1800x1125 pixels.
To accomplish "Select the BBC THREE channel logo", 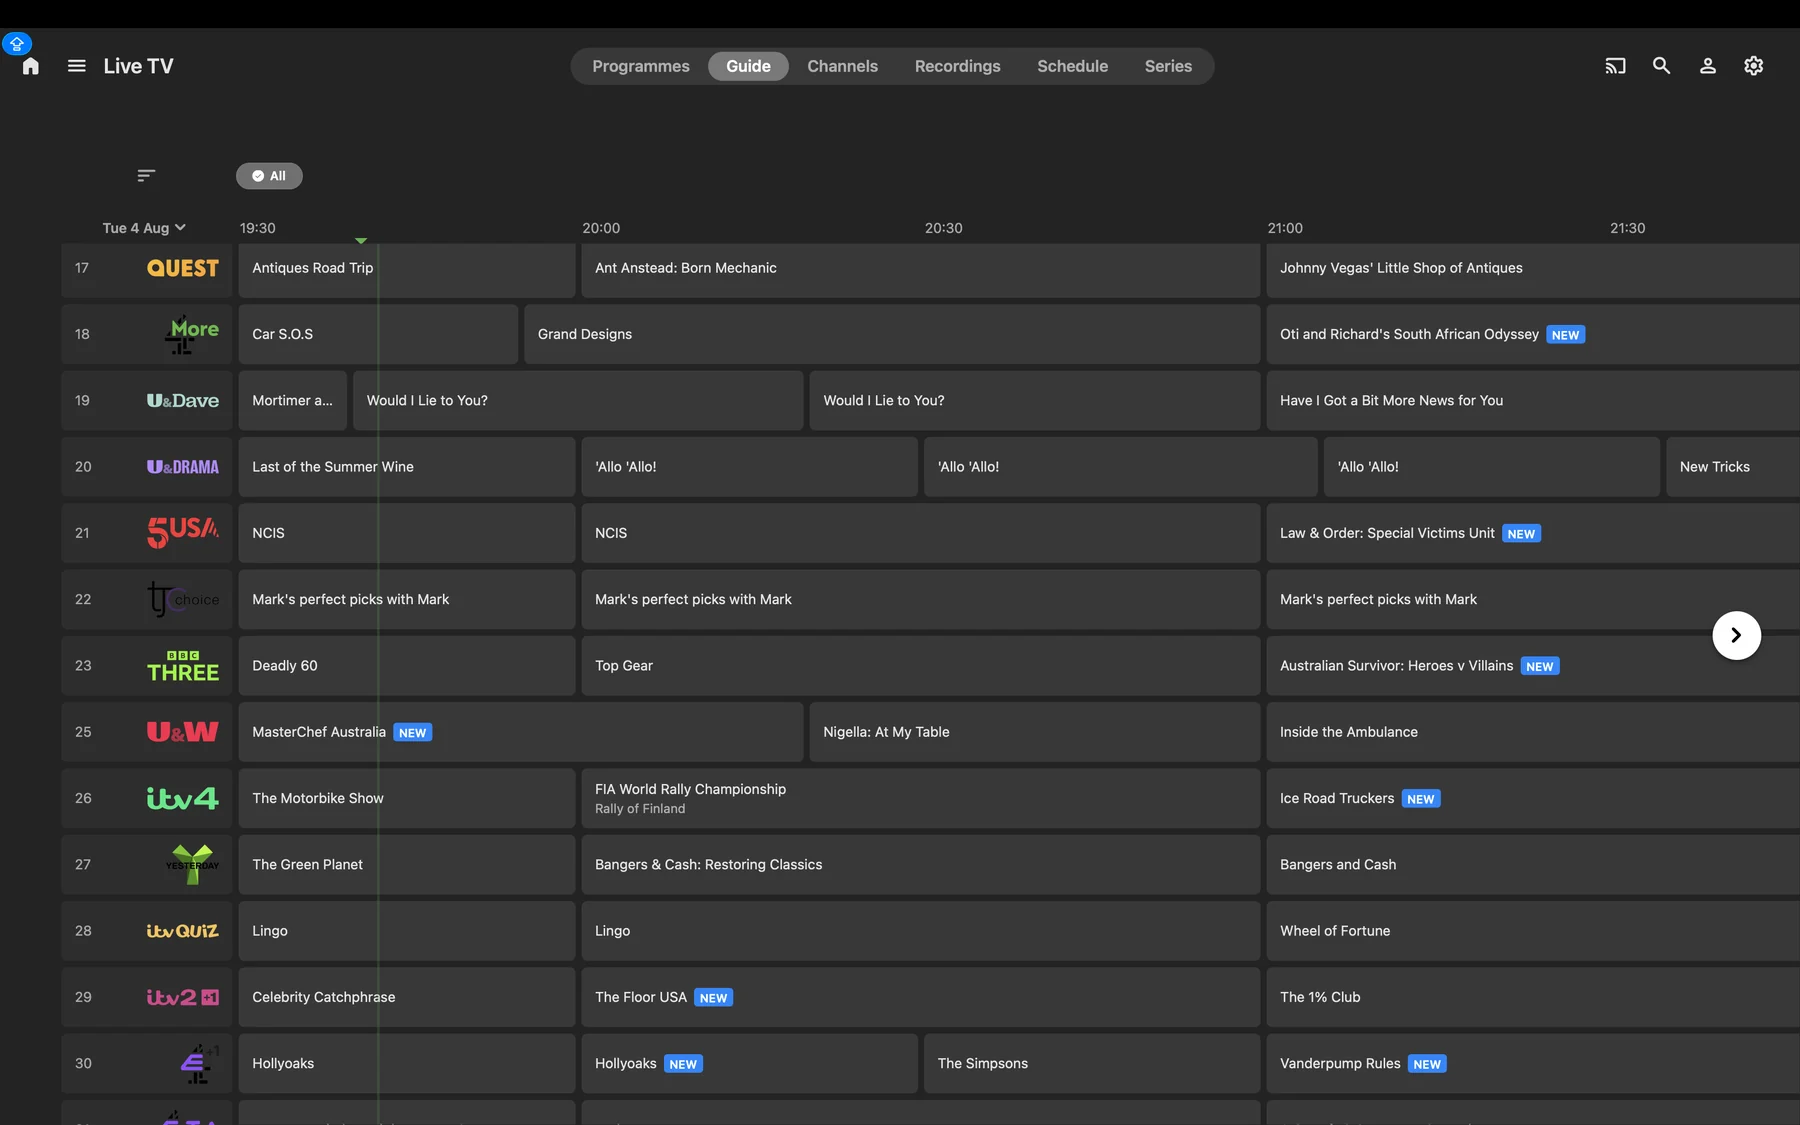I will tap(183, 666).
